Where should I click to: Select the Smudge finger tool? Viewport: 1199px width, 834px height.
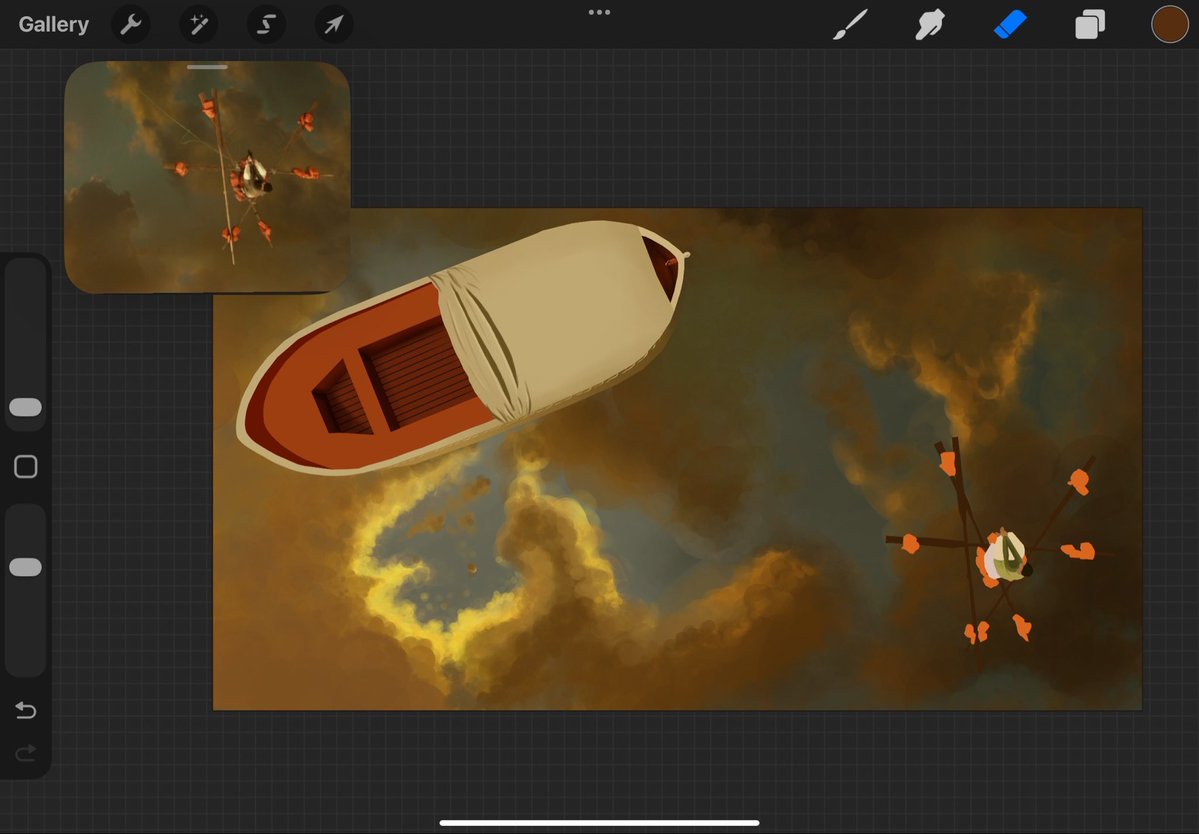(930, 24)
